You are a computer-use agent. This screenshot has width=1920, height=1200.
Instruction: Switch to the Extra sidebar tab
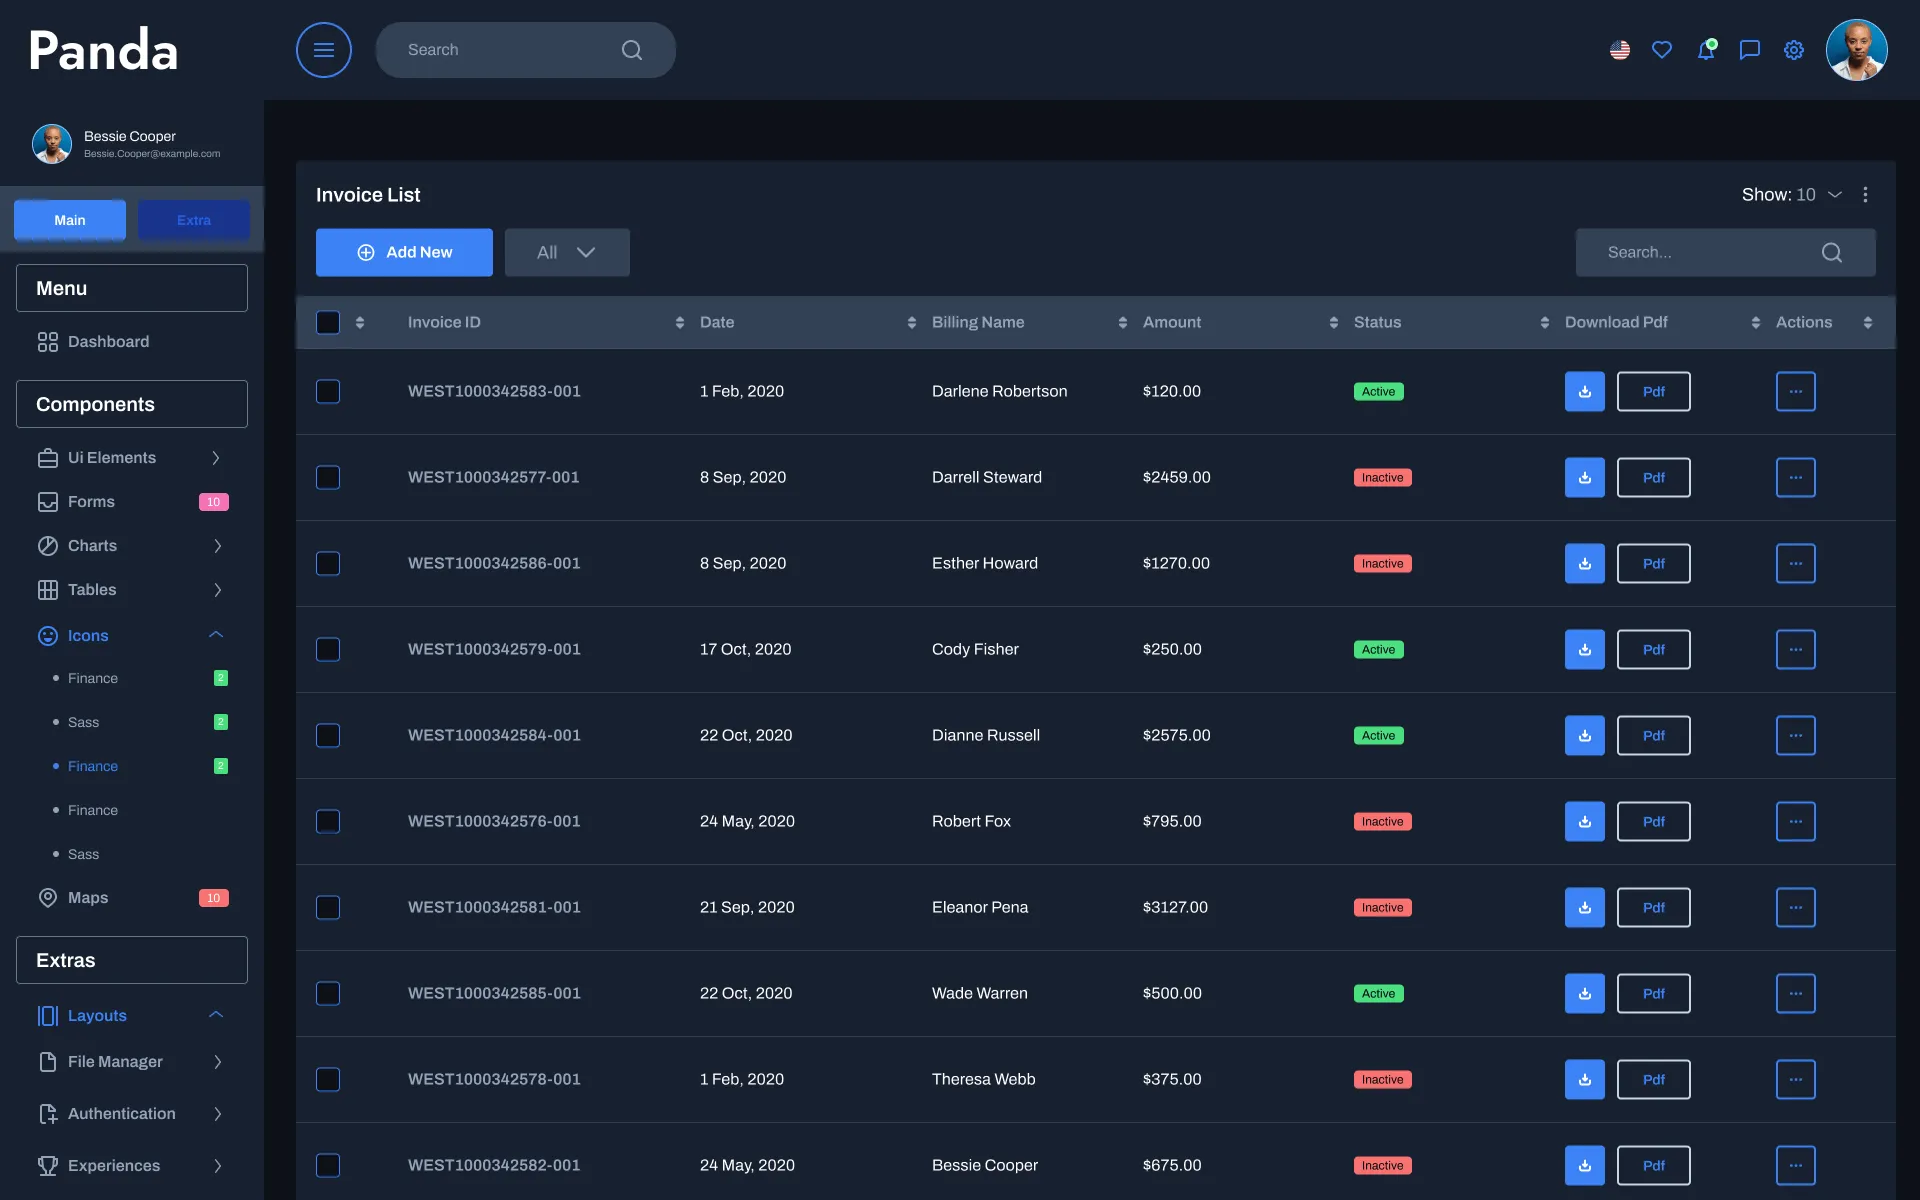(193, 220)
